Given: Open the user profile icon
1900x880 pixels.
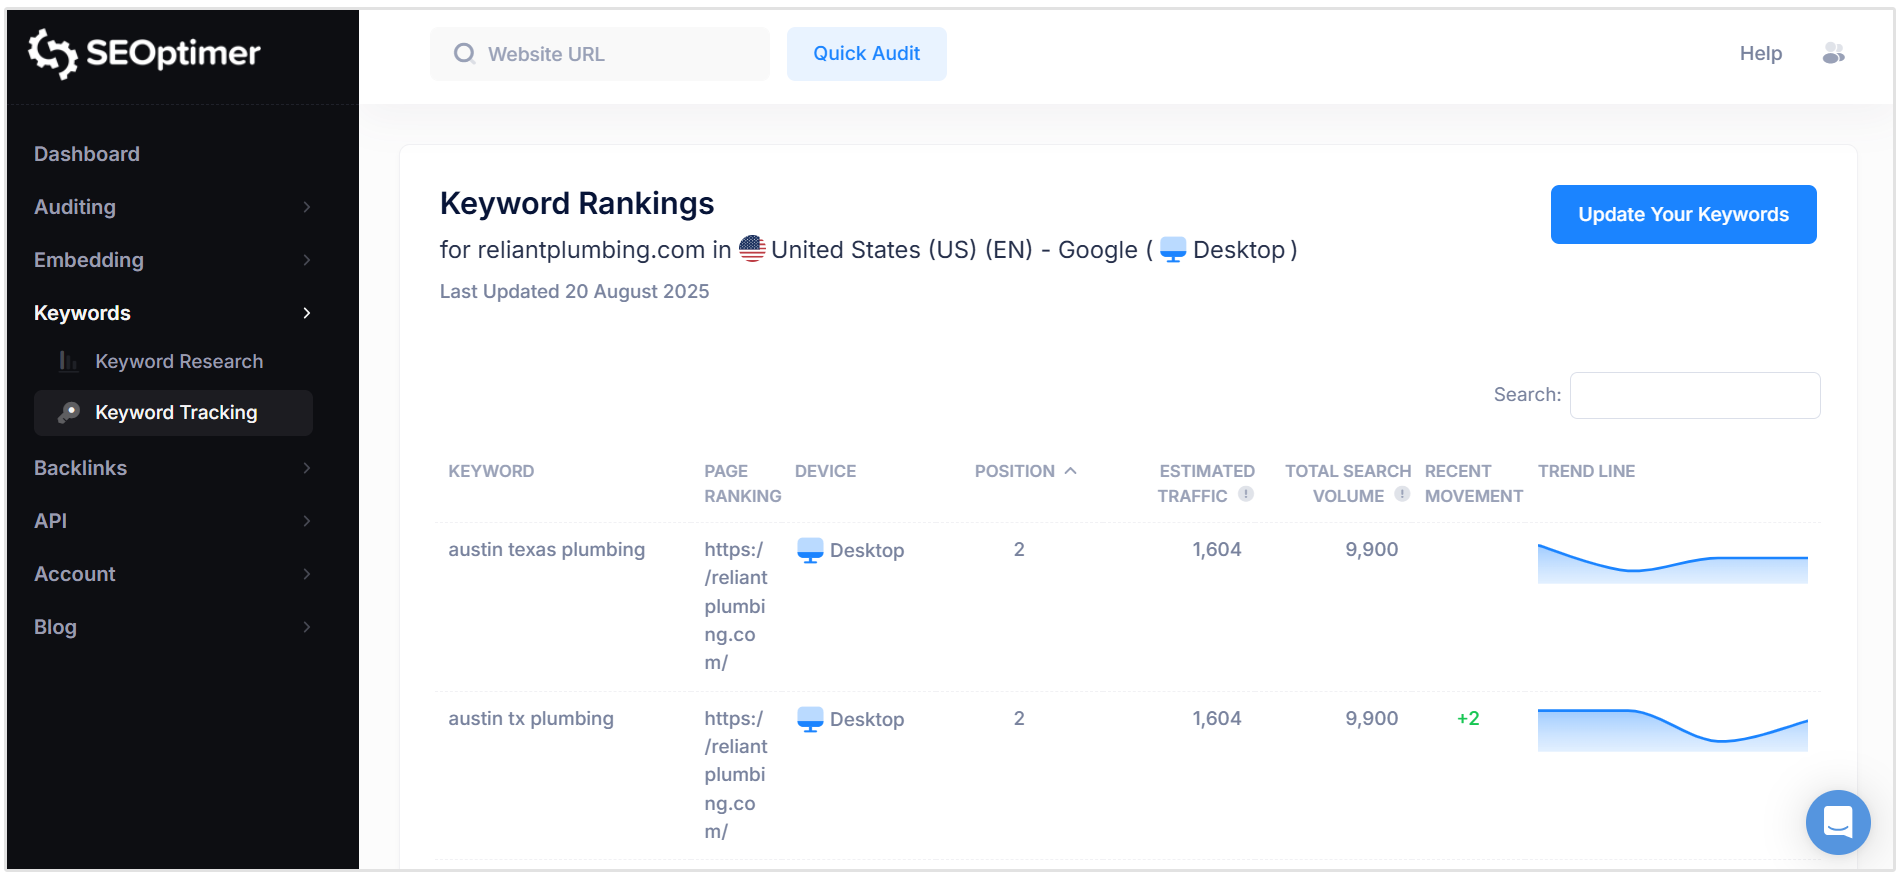Looking at the screenshot, I should [1833, 53].
